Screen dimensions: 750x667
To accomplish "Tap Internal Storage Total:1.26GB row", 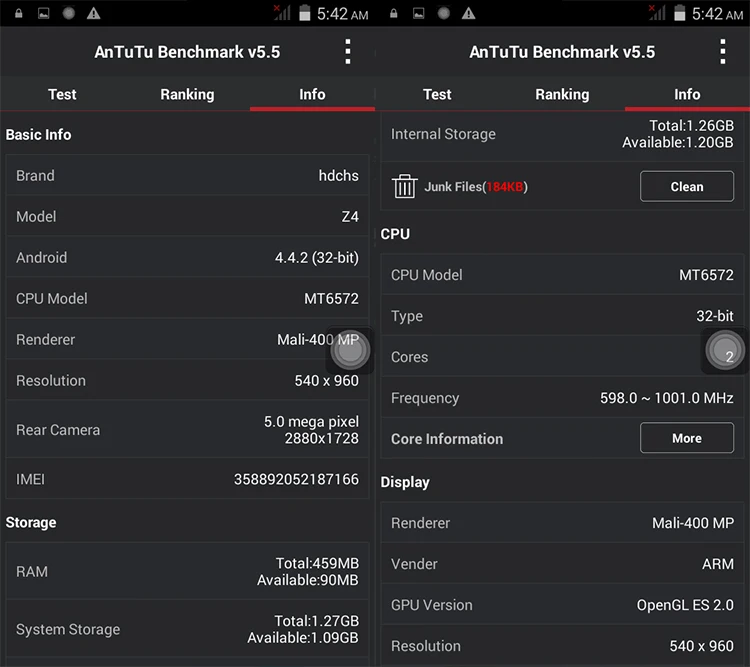I will pyautogui.click(x=562, y=134).
